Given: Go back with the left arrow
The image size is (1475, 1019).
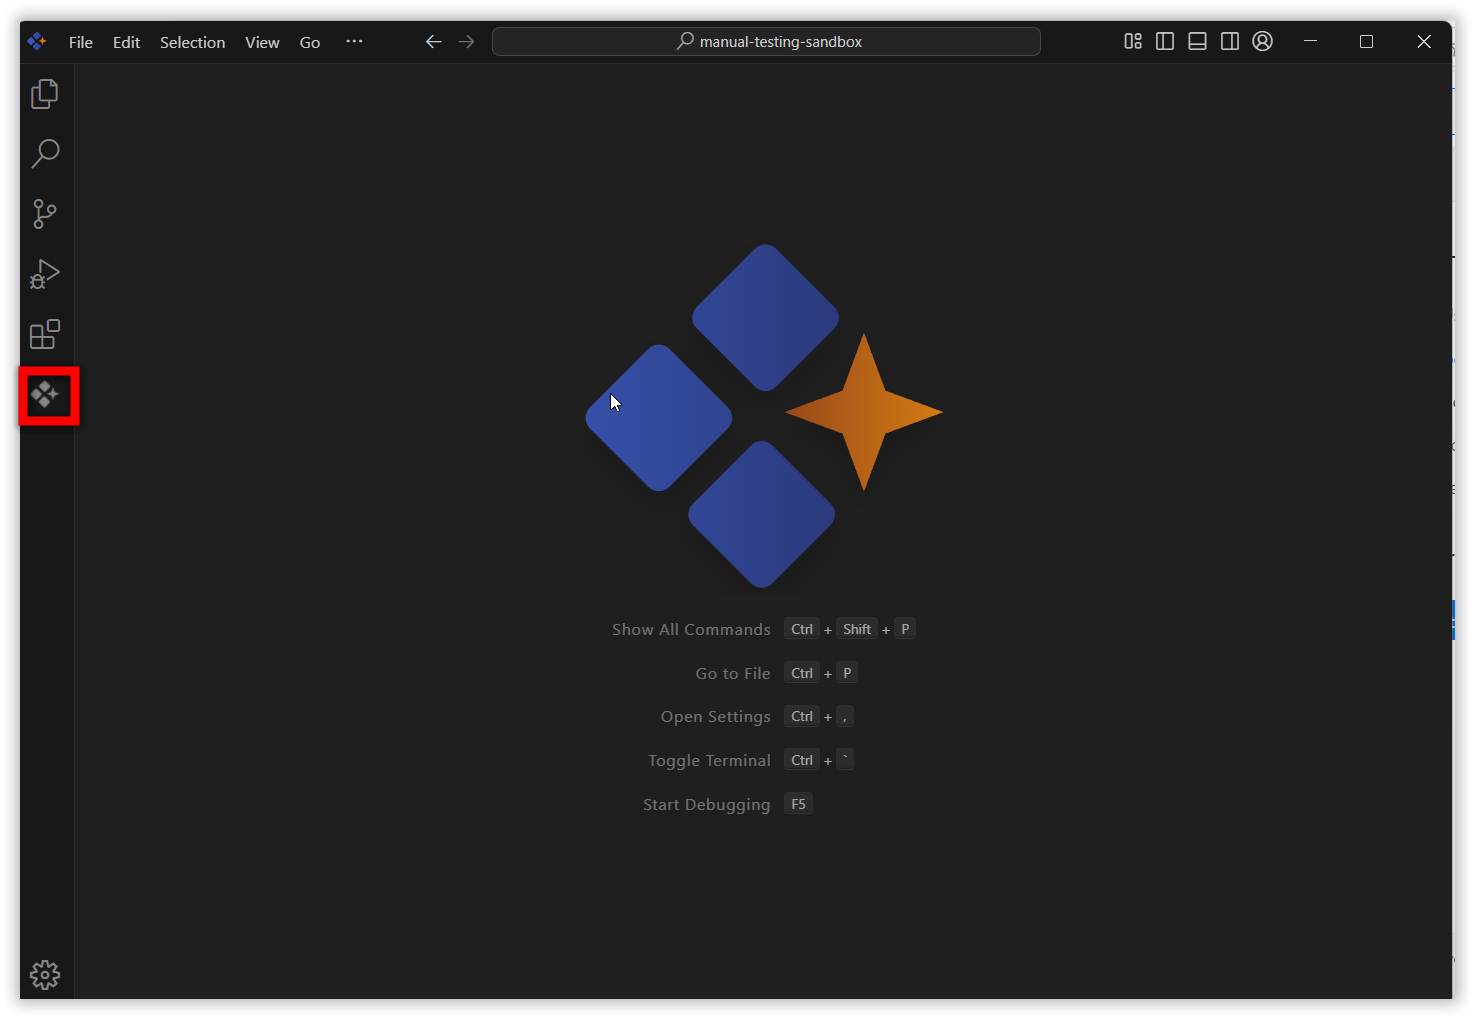Looking at the screenshot, I should [433, 41].
